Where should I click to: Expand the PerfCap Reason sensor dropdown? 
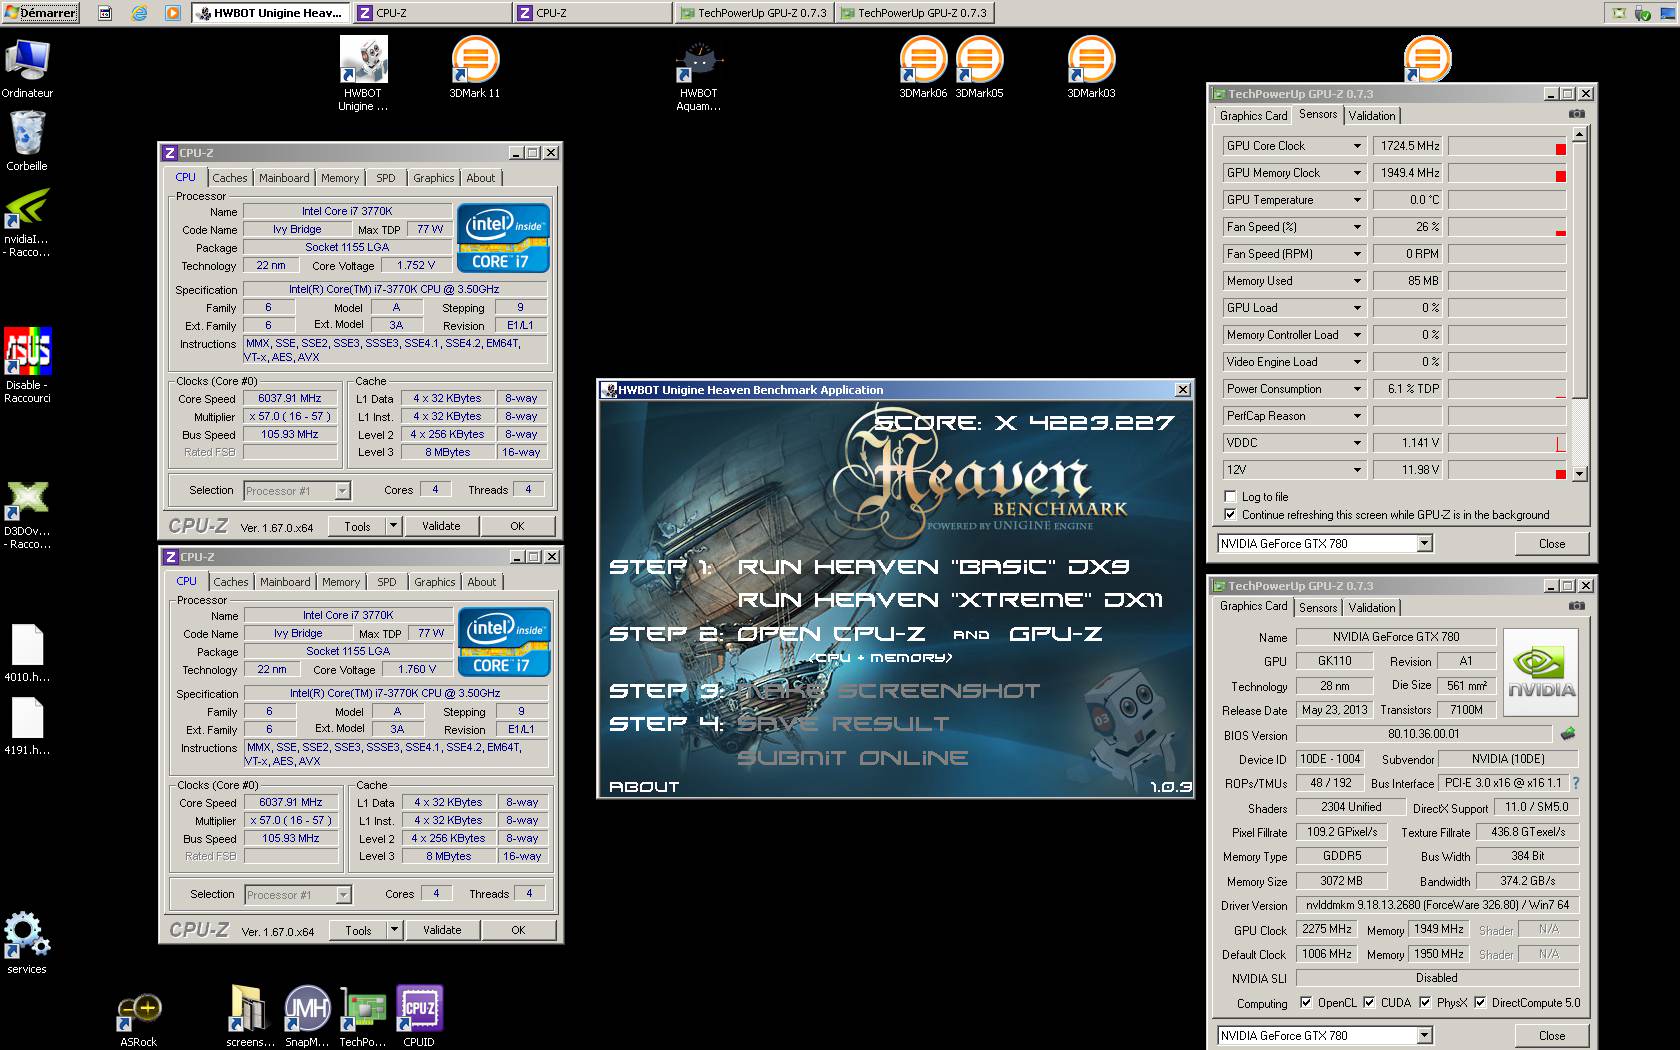coord(1357,416)
